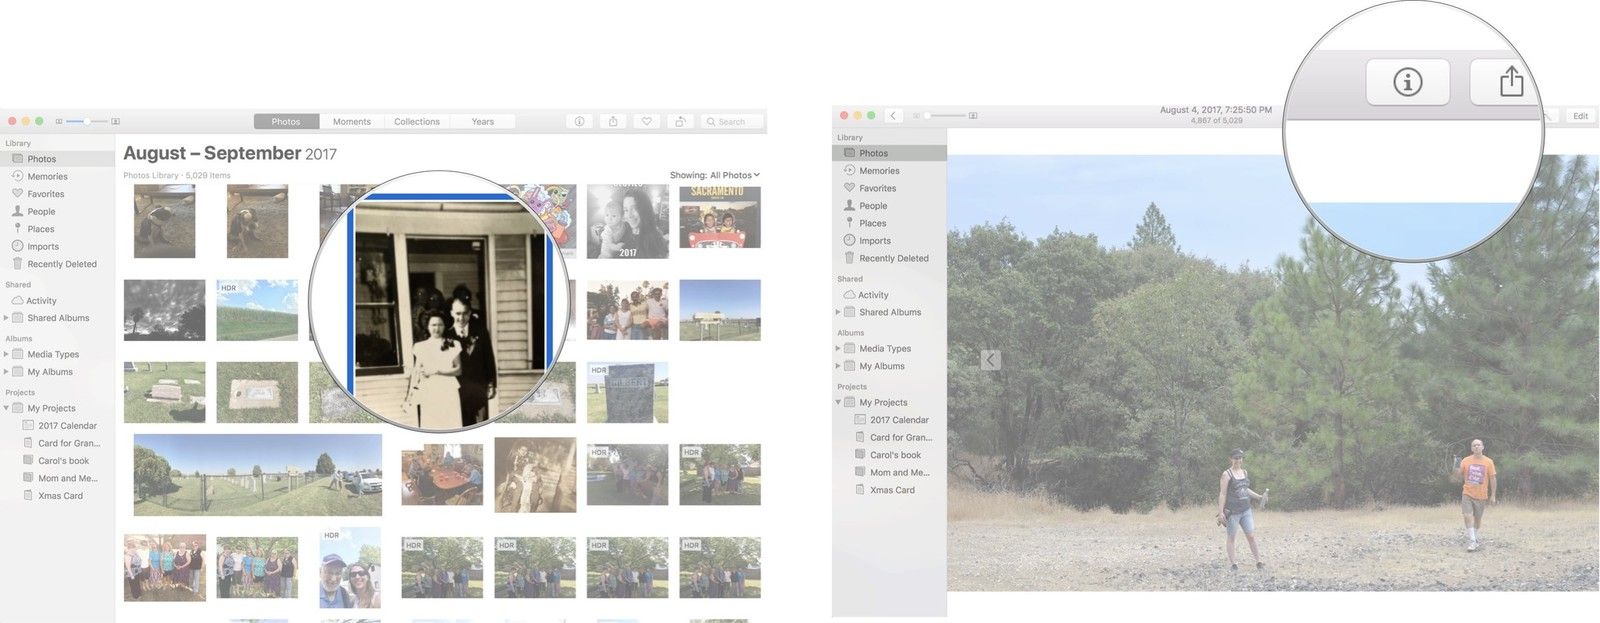Click the heart Favorite toolbar button

point(646,121)
